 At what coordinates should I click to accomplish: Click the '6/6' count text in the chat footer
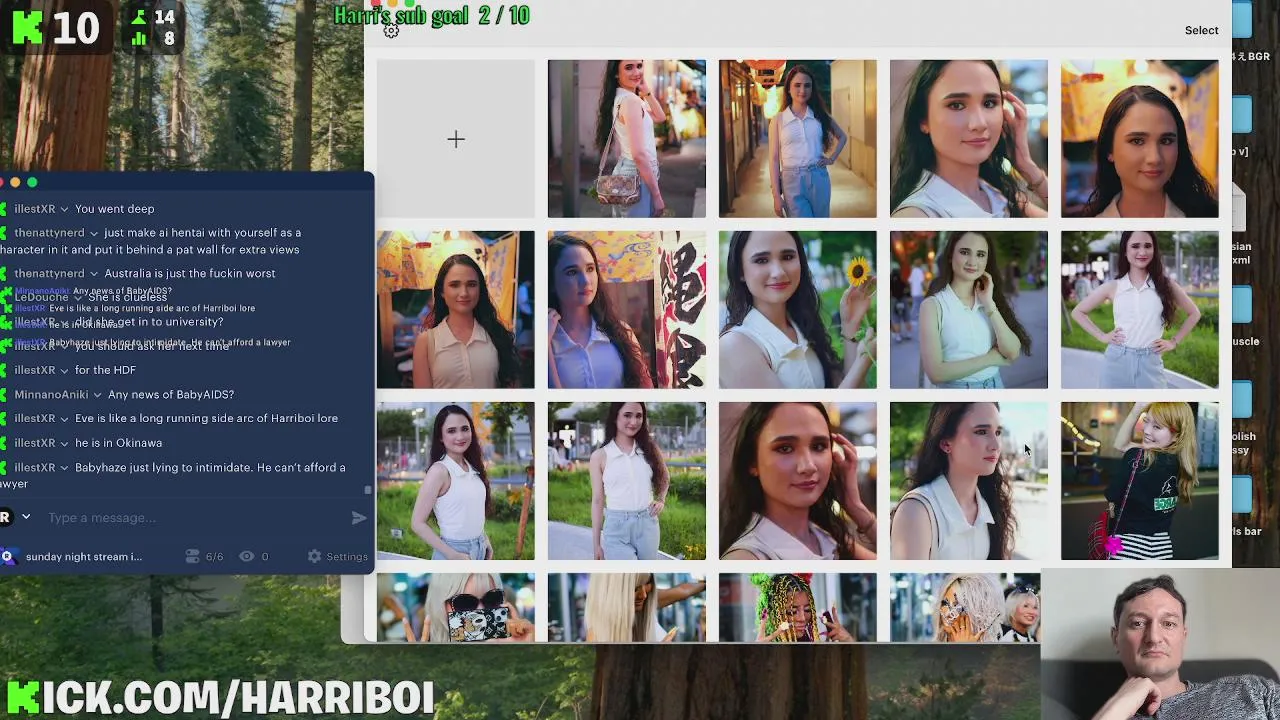tap(214, 556)
